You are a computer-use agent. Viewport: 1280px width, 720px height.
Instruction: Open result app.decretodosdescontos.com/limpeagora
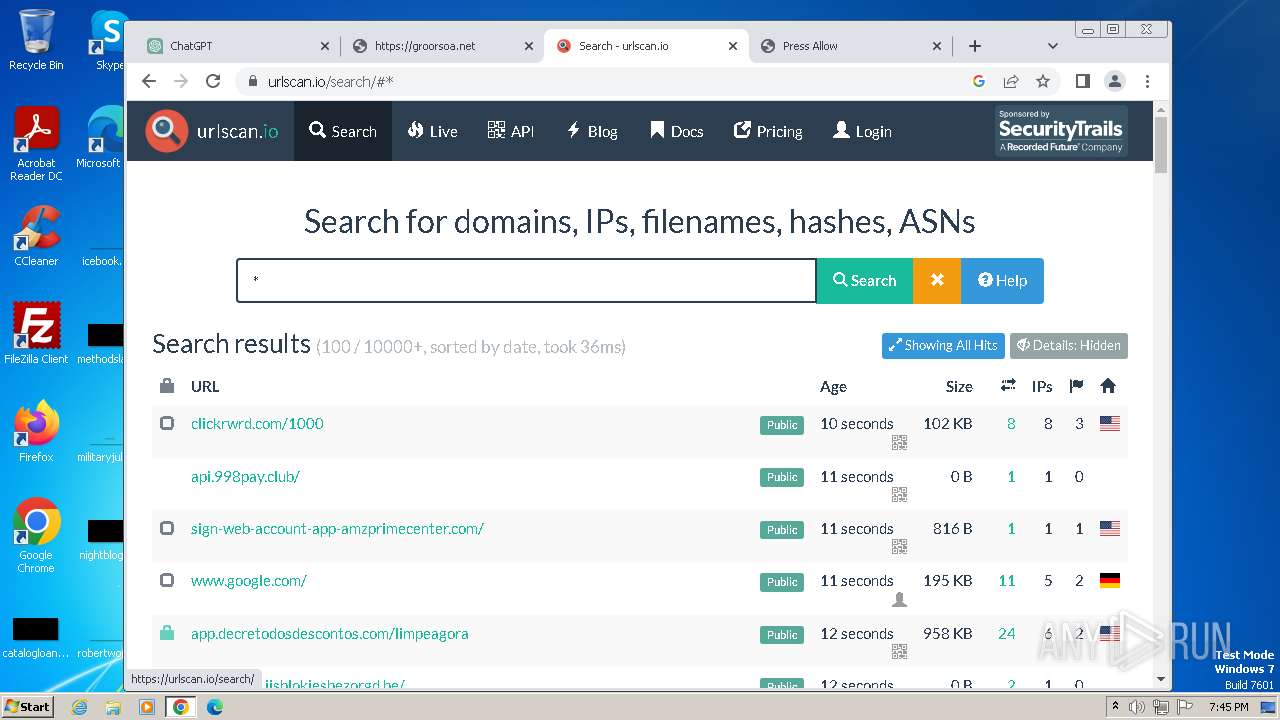329,634
